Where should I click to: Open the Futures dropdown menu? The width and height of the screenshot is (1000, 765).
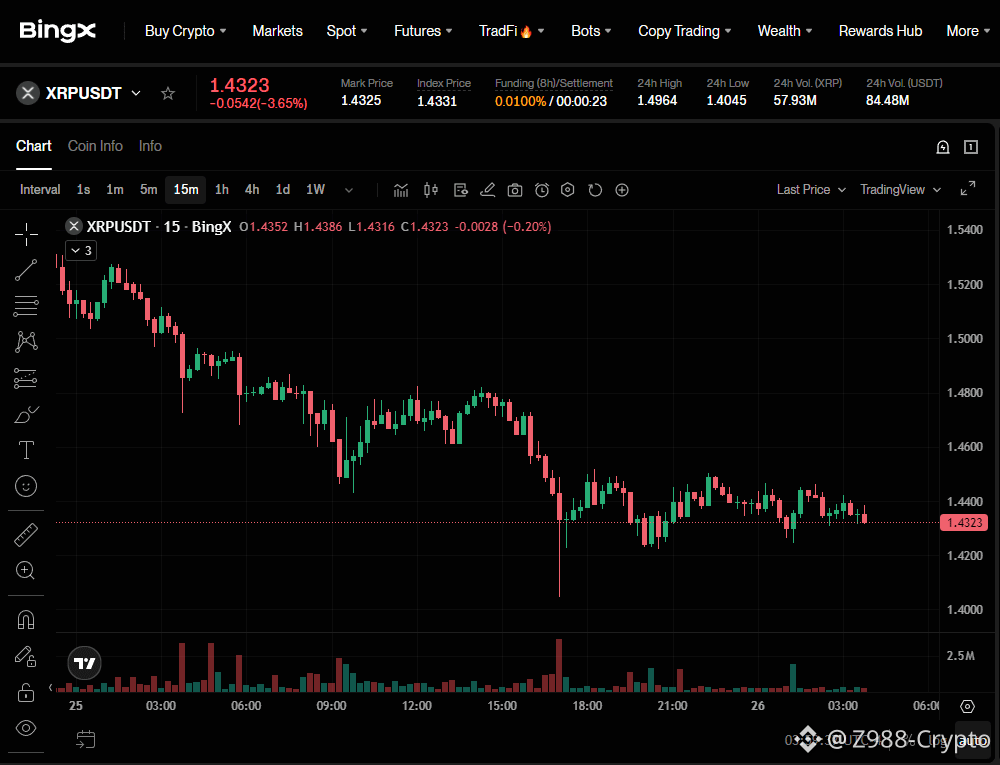[x=423, y=31]
